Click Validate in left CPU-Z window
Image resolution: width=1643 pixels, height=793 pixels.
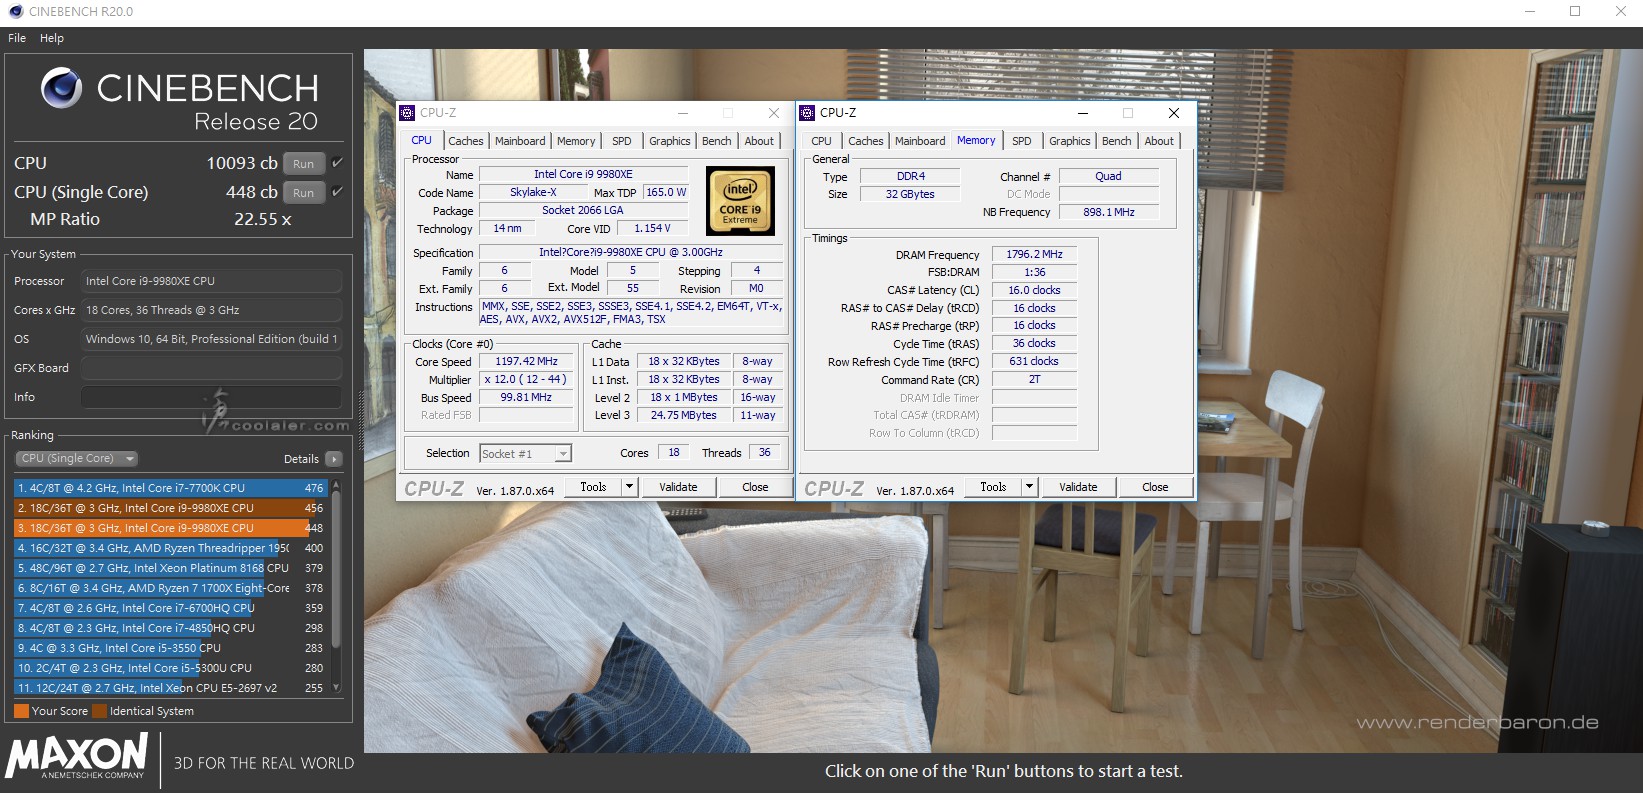pos(678,487)
